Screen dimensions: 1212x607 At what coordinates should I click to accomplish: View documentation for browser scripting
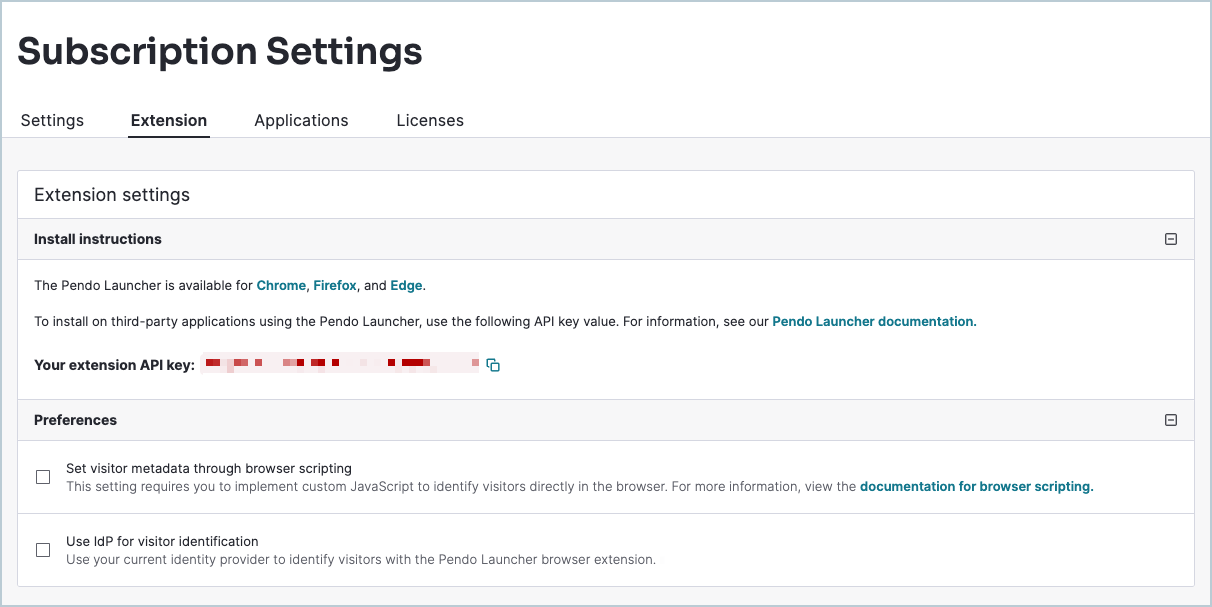[x=976, y=487]
